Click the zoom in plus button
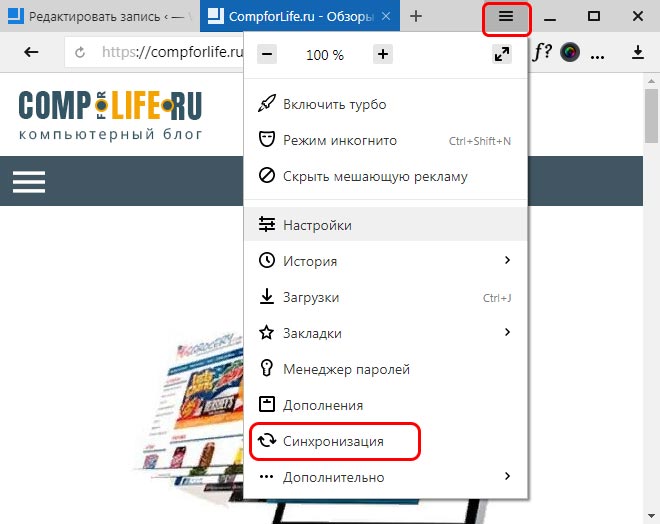 point(383,54)
